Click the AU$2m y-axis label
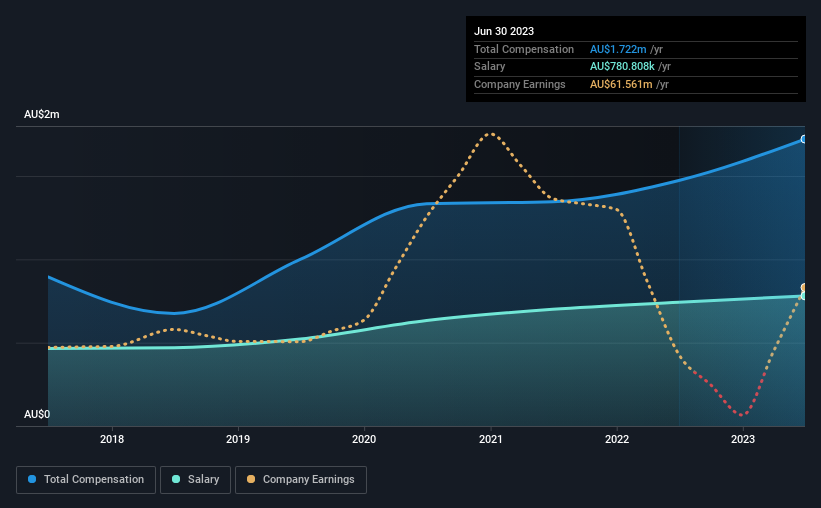The height and width of the screenshot is (508, 821). click(x=42, y=114)
